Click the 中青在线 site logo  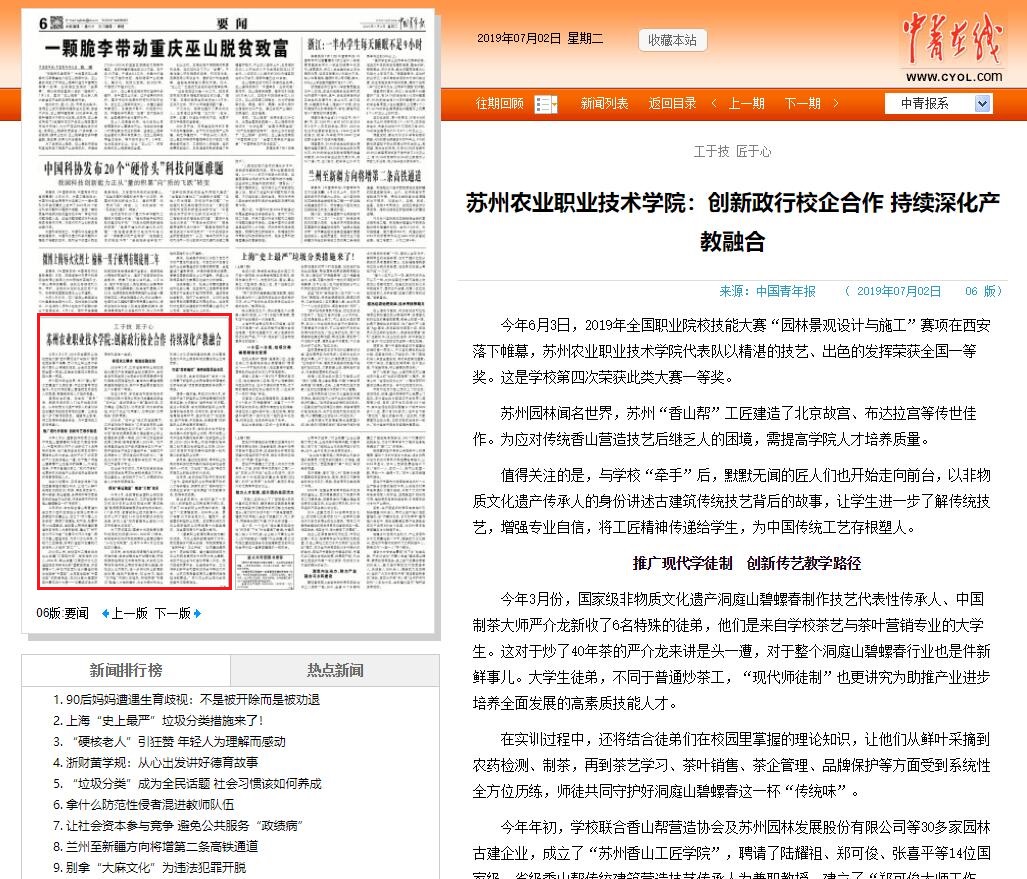point(953,47)
